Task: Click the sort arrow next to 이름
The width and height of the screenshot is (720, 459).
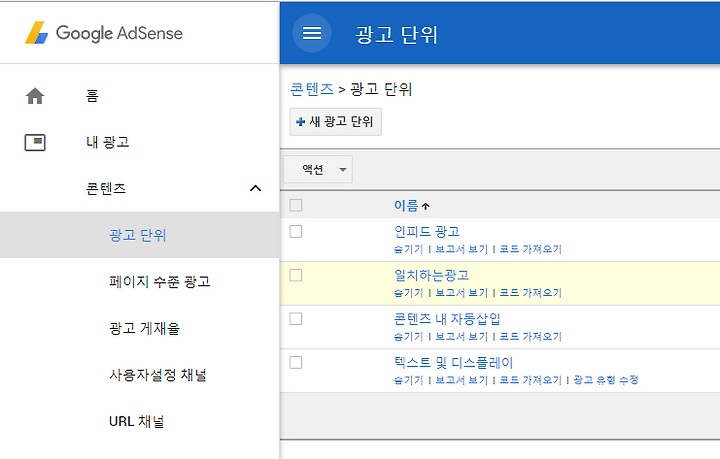Action: pos(426,206)
